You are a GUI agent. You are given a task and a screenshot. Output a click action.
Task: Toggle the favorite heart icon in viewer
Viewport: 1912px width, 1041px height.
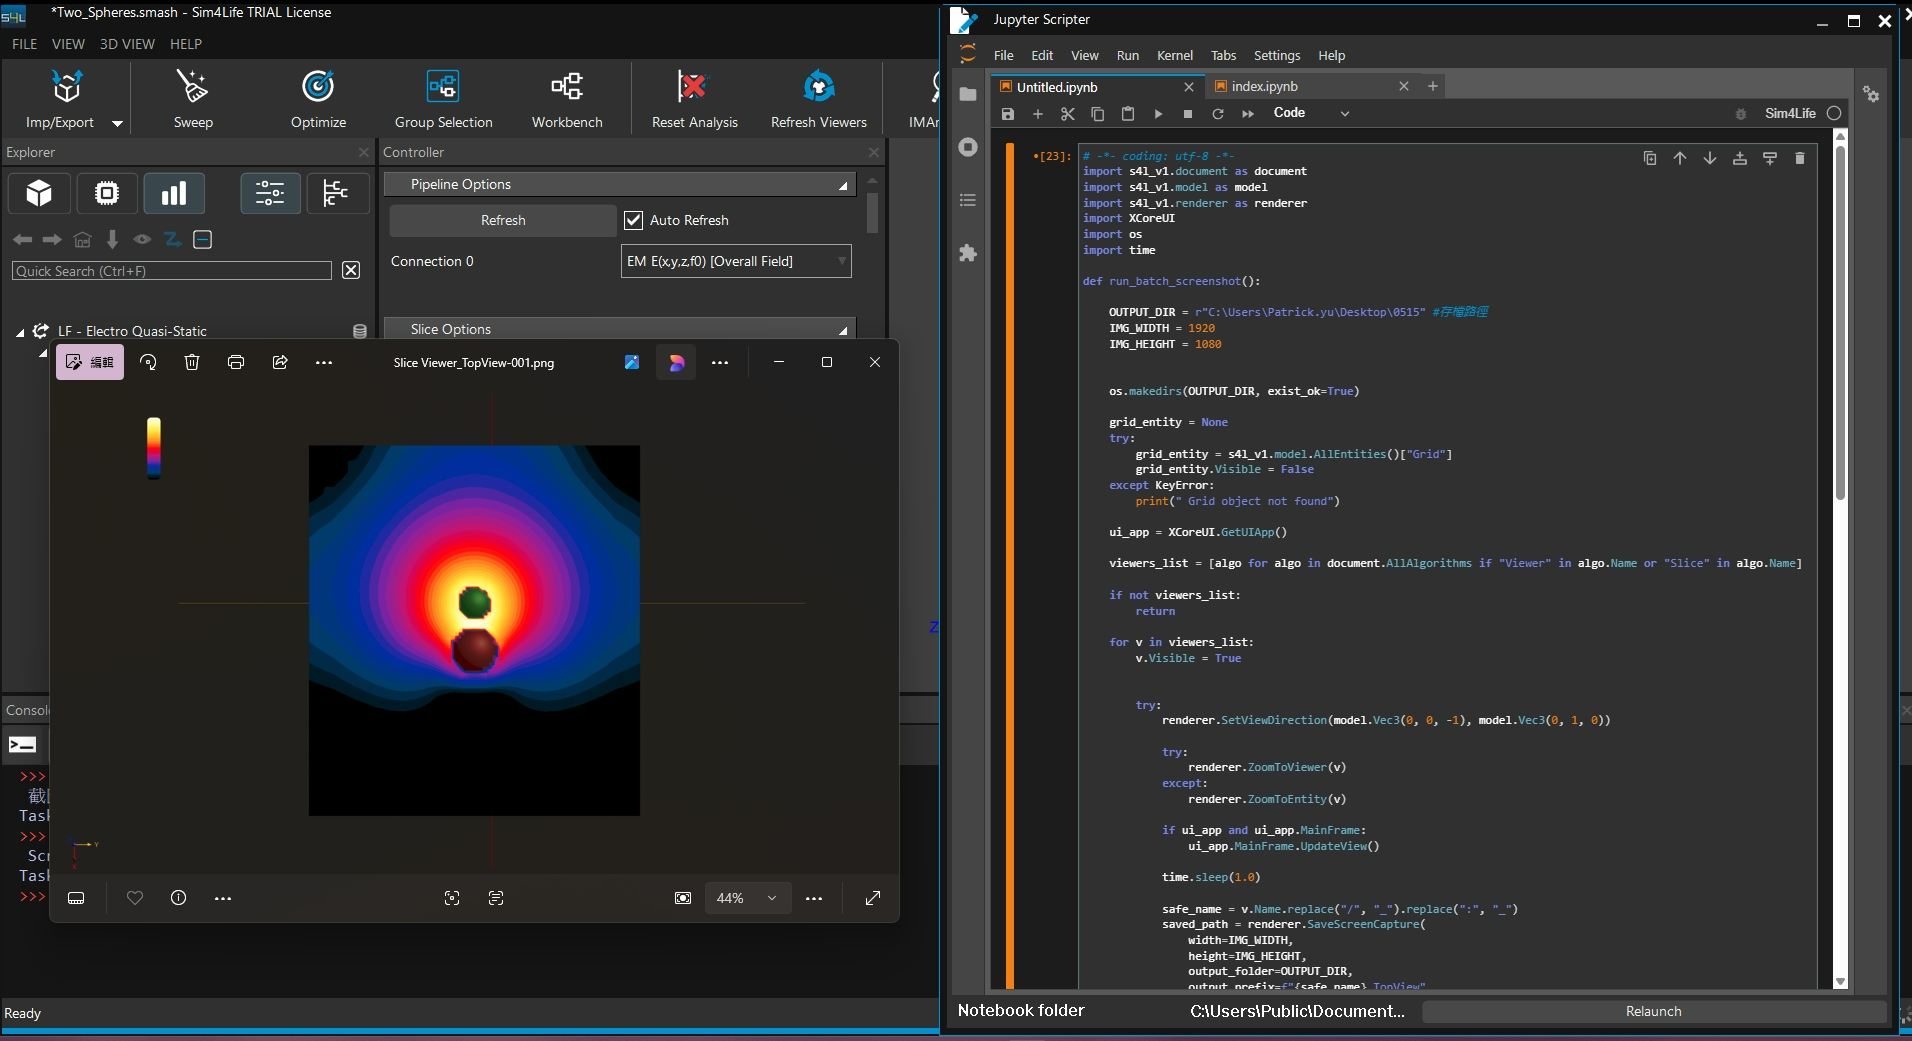[x=135, y=898]
